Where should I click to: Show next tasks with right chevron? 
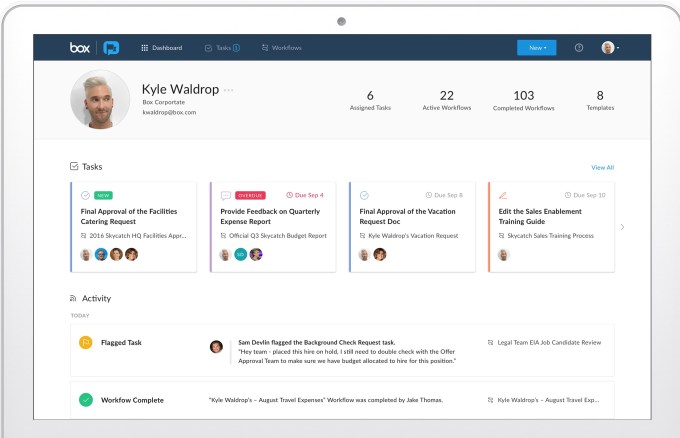pyautogui.click(x=622, y=227)
